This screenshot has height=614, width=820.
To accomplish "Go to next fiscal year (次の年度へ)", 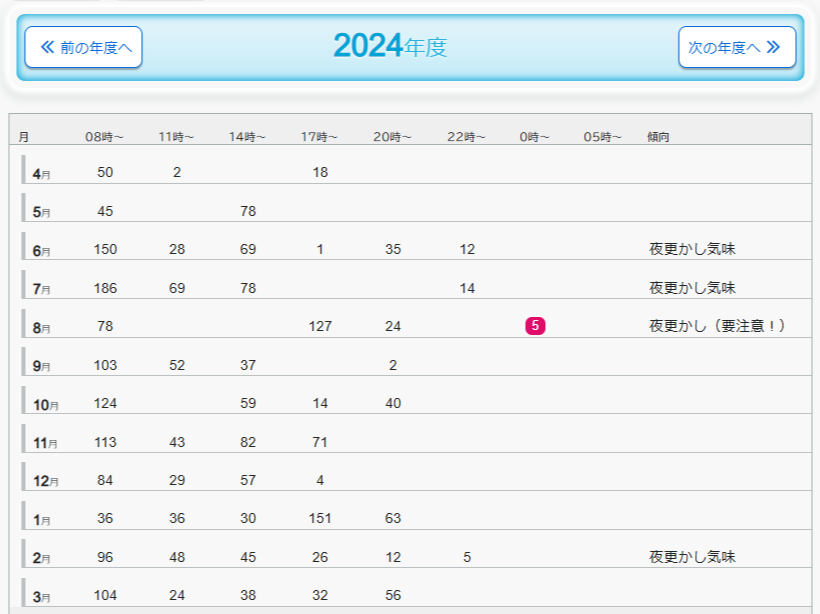I will coord(736,47).
